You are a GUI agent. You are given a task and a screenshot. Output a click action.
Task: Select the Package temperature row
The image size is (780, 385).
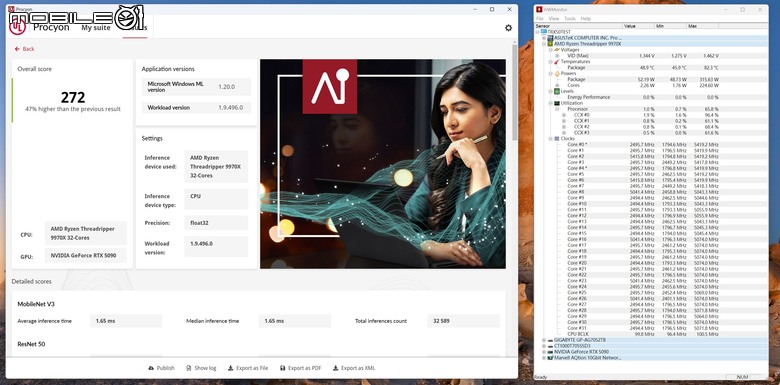pos(652,67)
